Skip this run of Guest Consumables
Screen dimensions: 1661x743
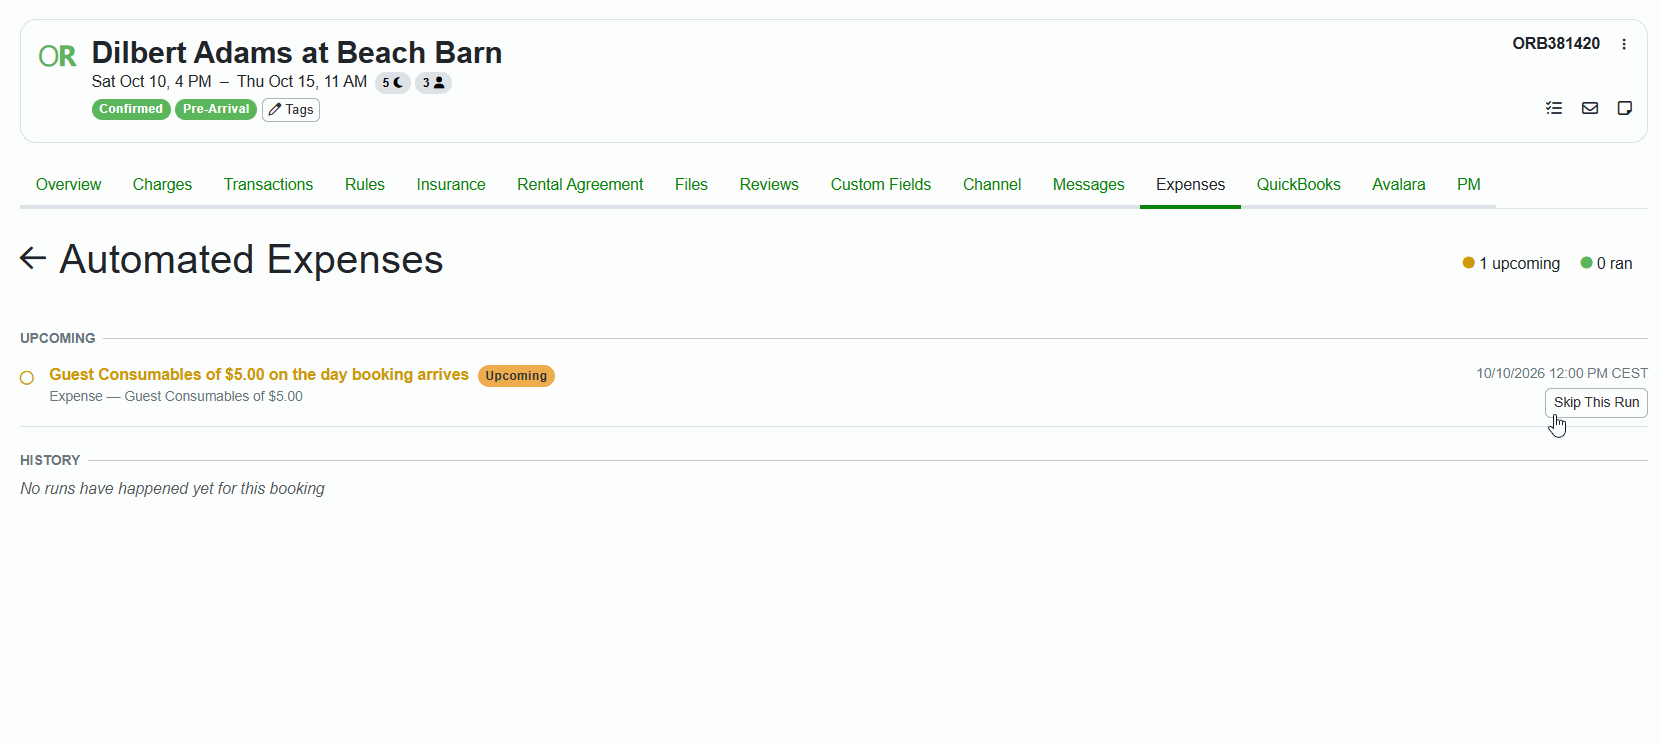(1596, 402)
